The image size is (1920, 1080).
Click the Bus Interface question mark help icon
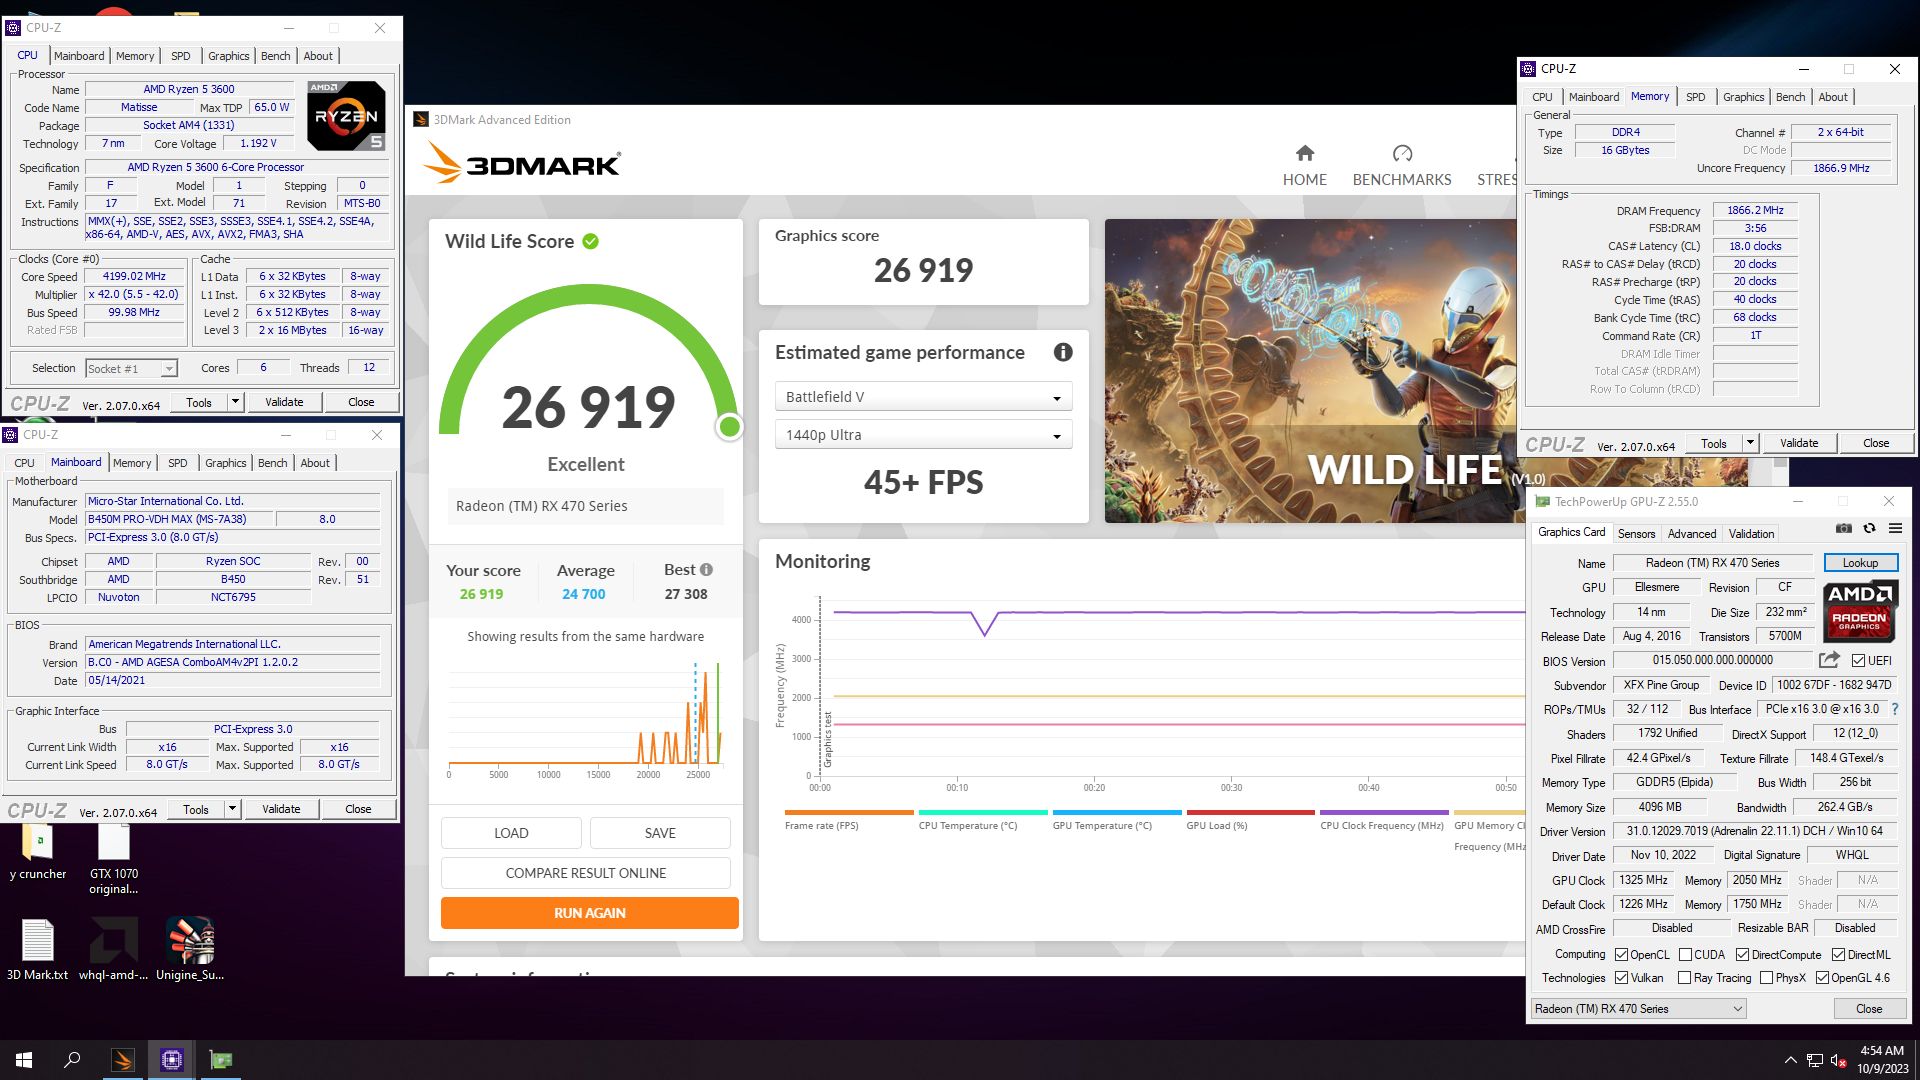coord(1894,709)
